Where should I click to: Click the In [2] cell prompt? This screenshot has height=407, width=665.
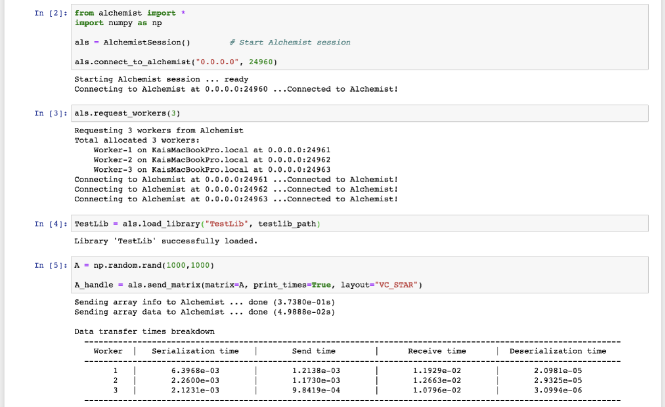pos(50,12)
